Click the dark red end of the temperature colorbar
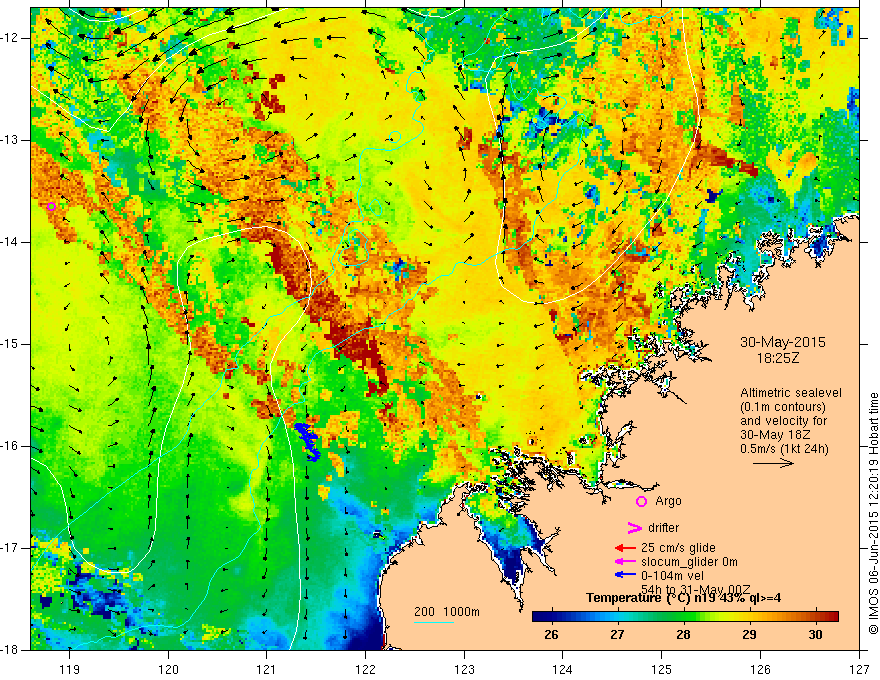Image resolution: width=880 pixels, height=680 pixels. click(x=831, y=617)
